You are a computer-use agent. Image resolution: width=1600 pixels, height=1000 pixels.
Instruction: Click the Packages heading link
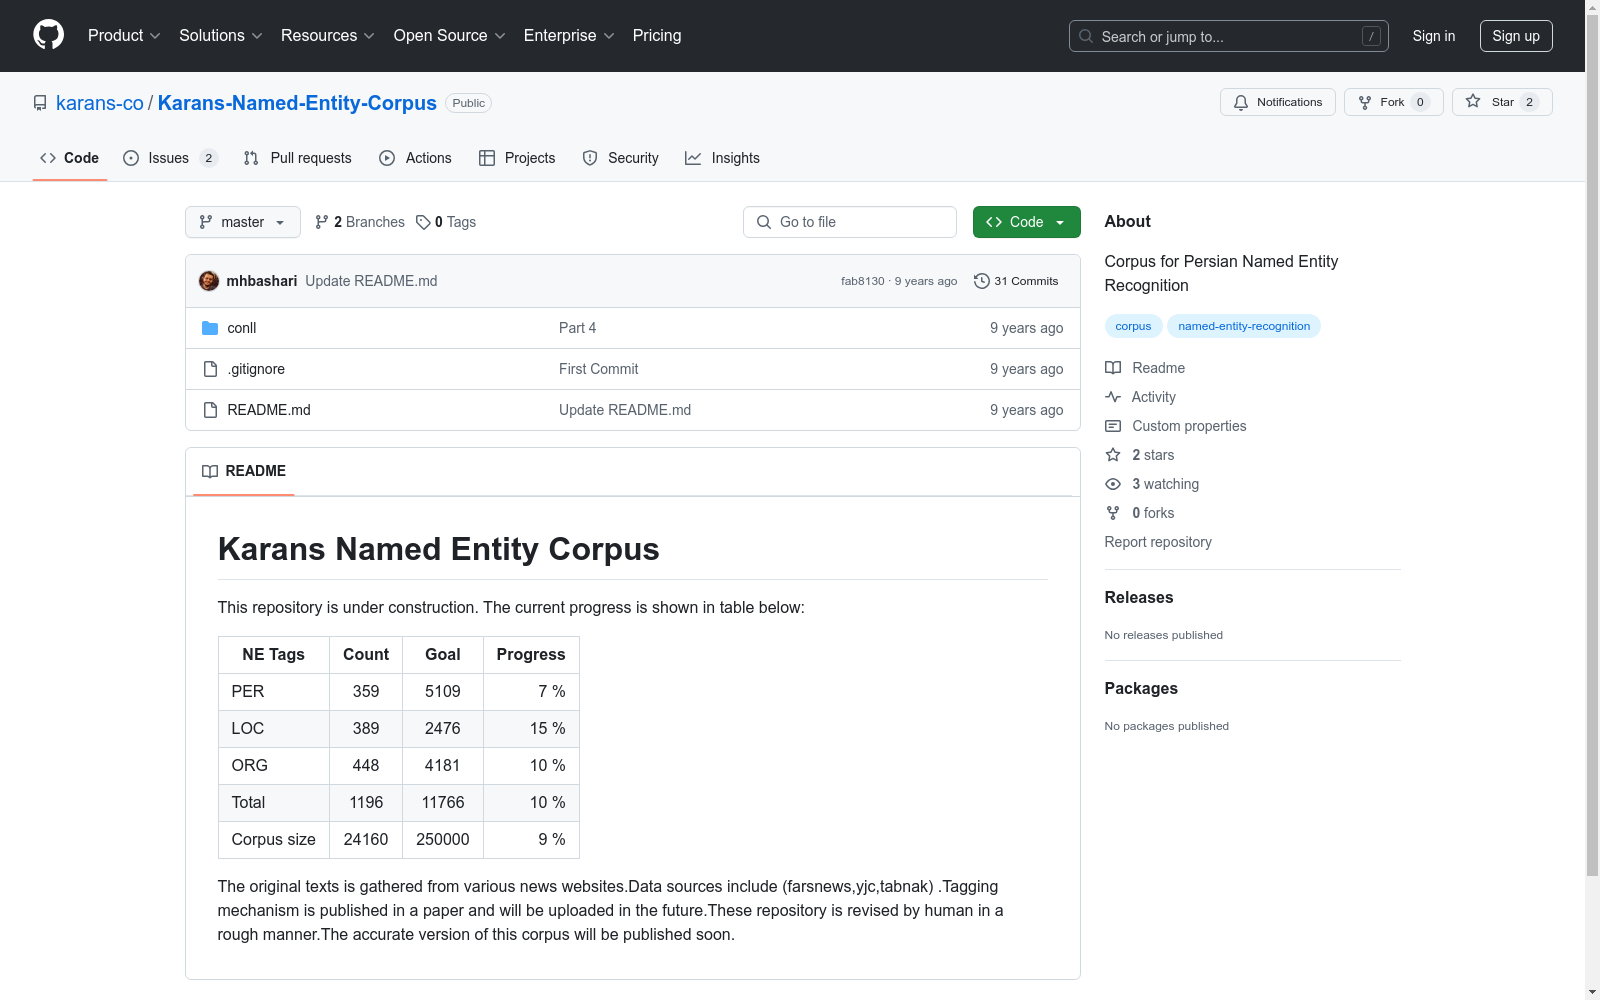point(1141,688)
